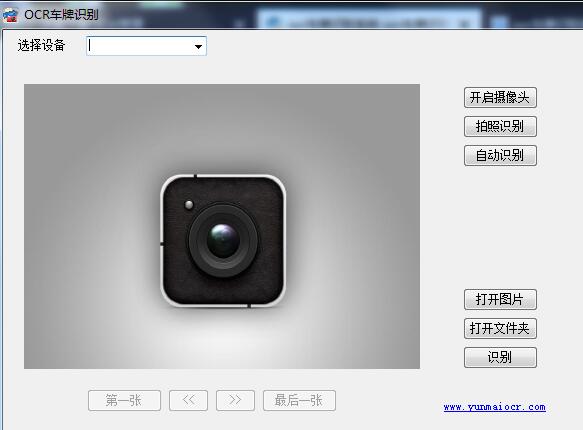Click the 打开文件夹 button
The image size is (583, 430).
click(x=500, y=328)
